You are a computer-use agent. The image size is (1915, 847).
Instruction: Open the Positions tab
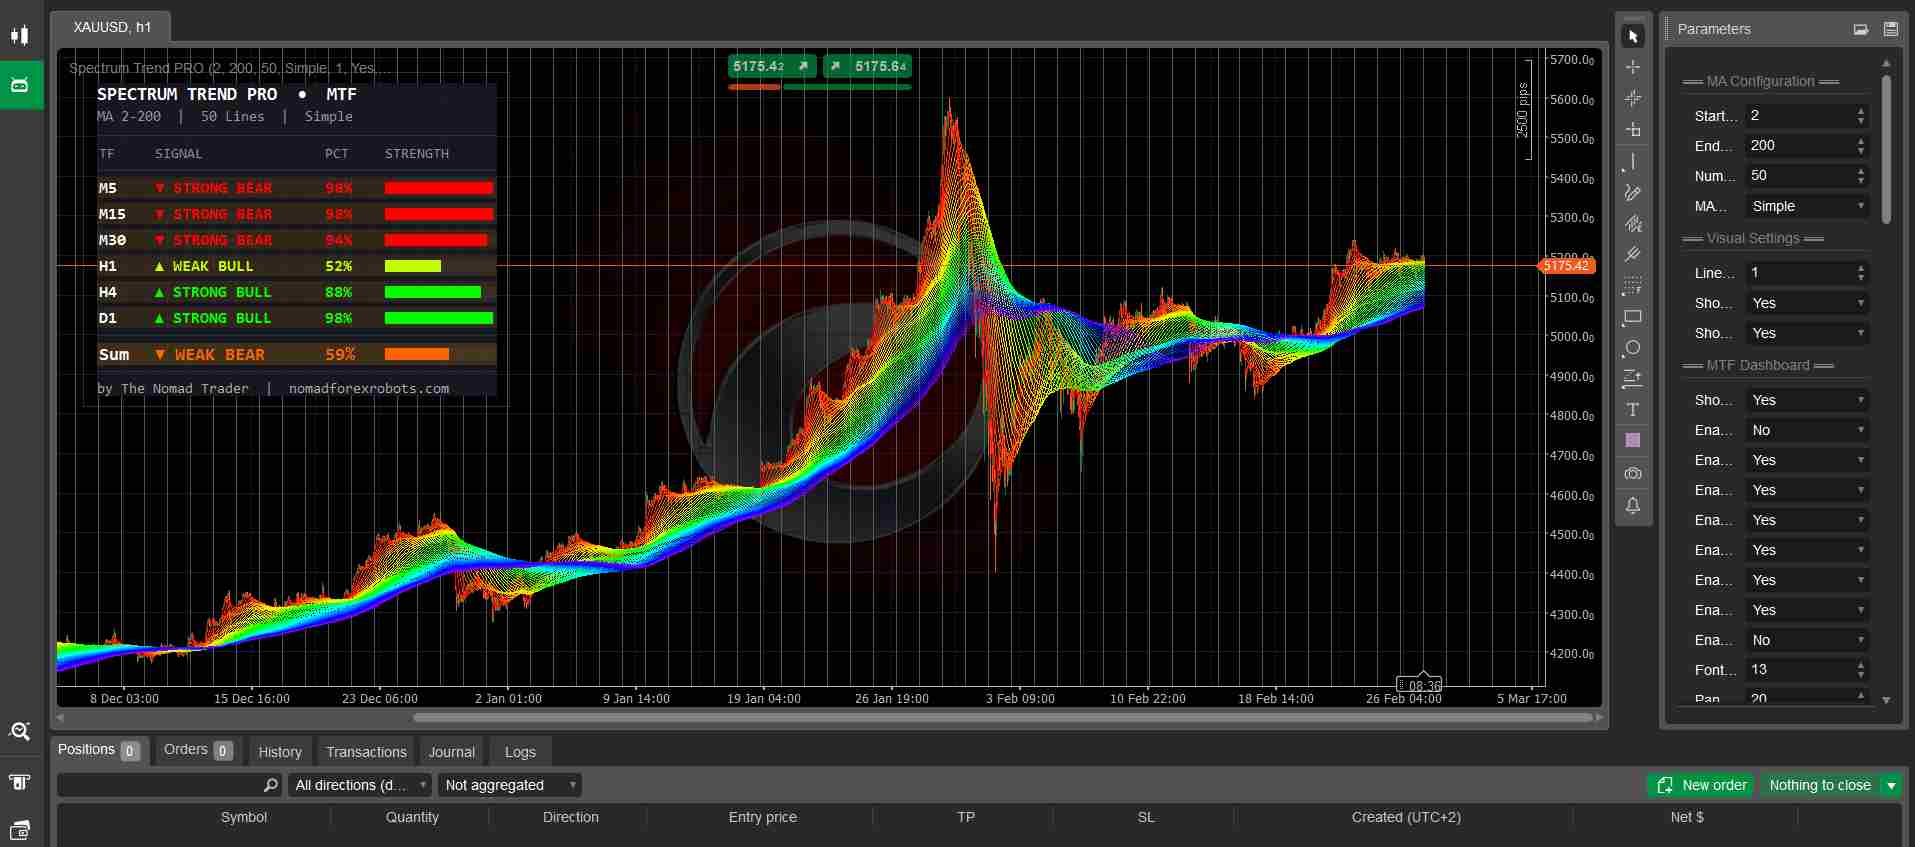(x=99, y=750)
